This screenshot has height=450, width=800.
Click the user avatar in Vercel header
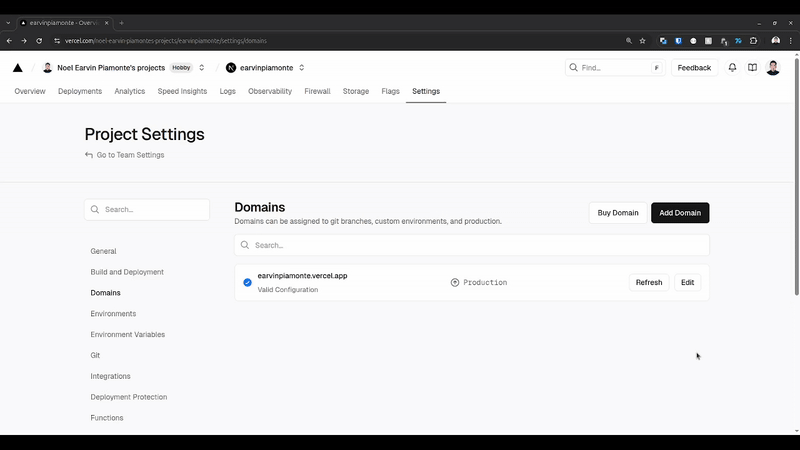(x=773, y=68)
